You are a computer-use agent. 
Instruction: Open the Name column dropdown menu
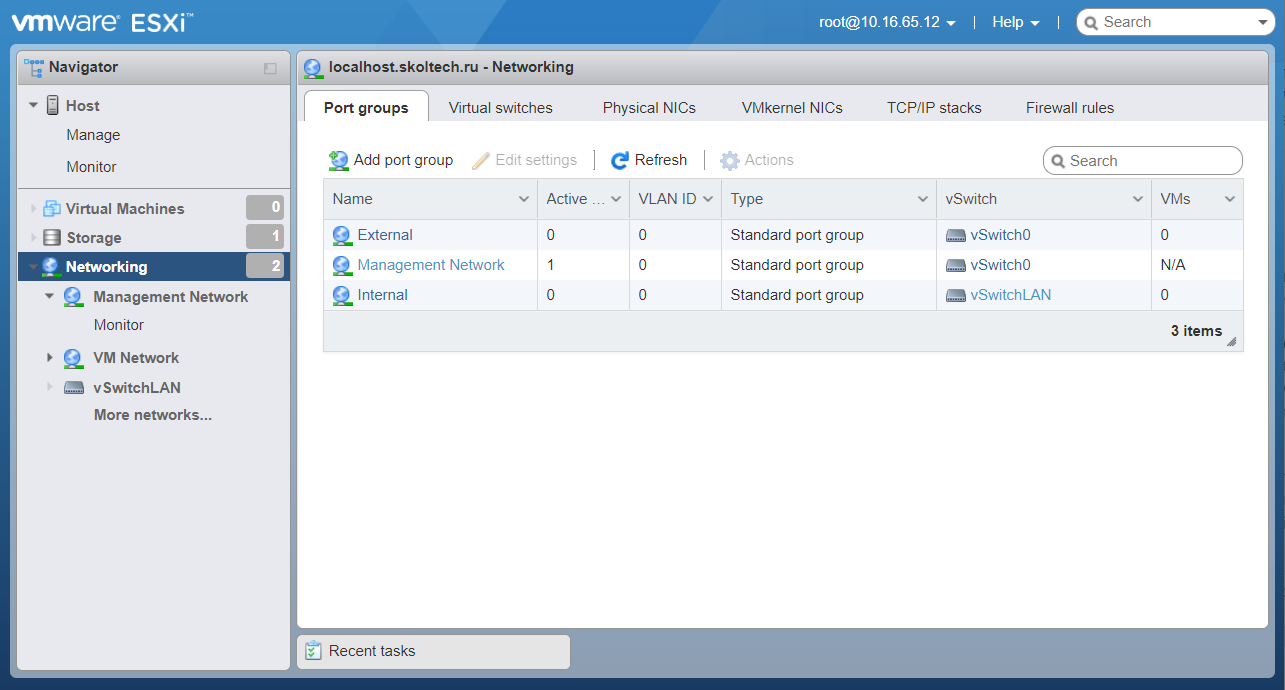(x=524, y=199)
